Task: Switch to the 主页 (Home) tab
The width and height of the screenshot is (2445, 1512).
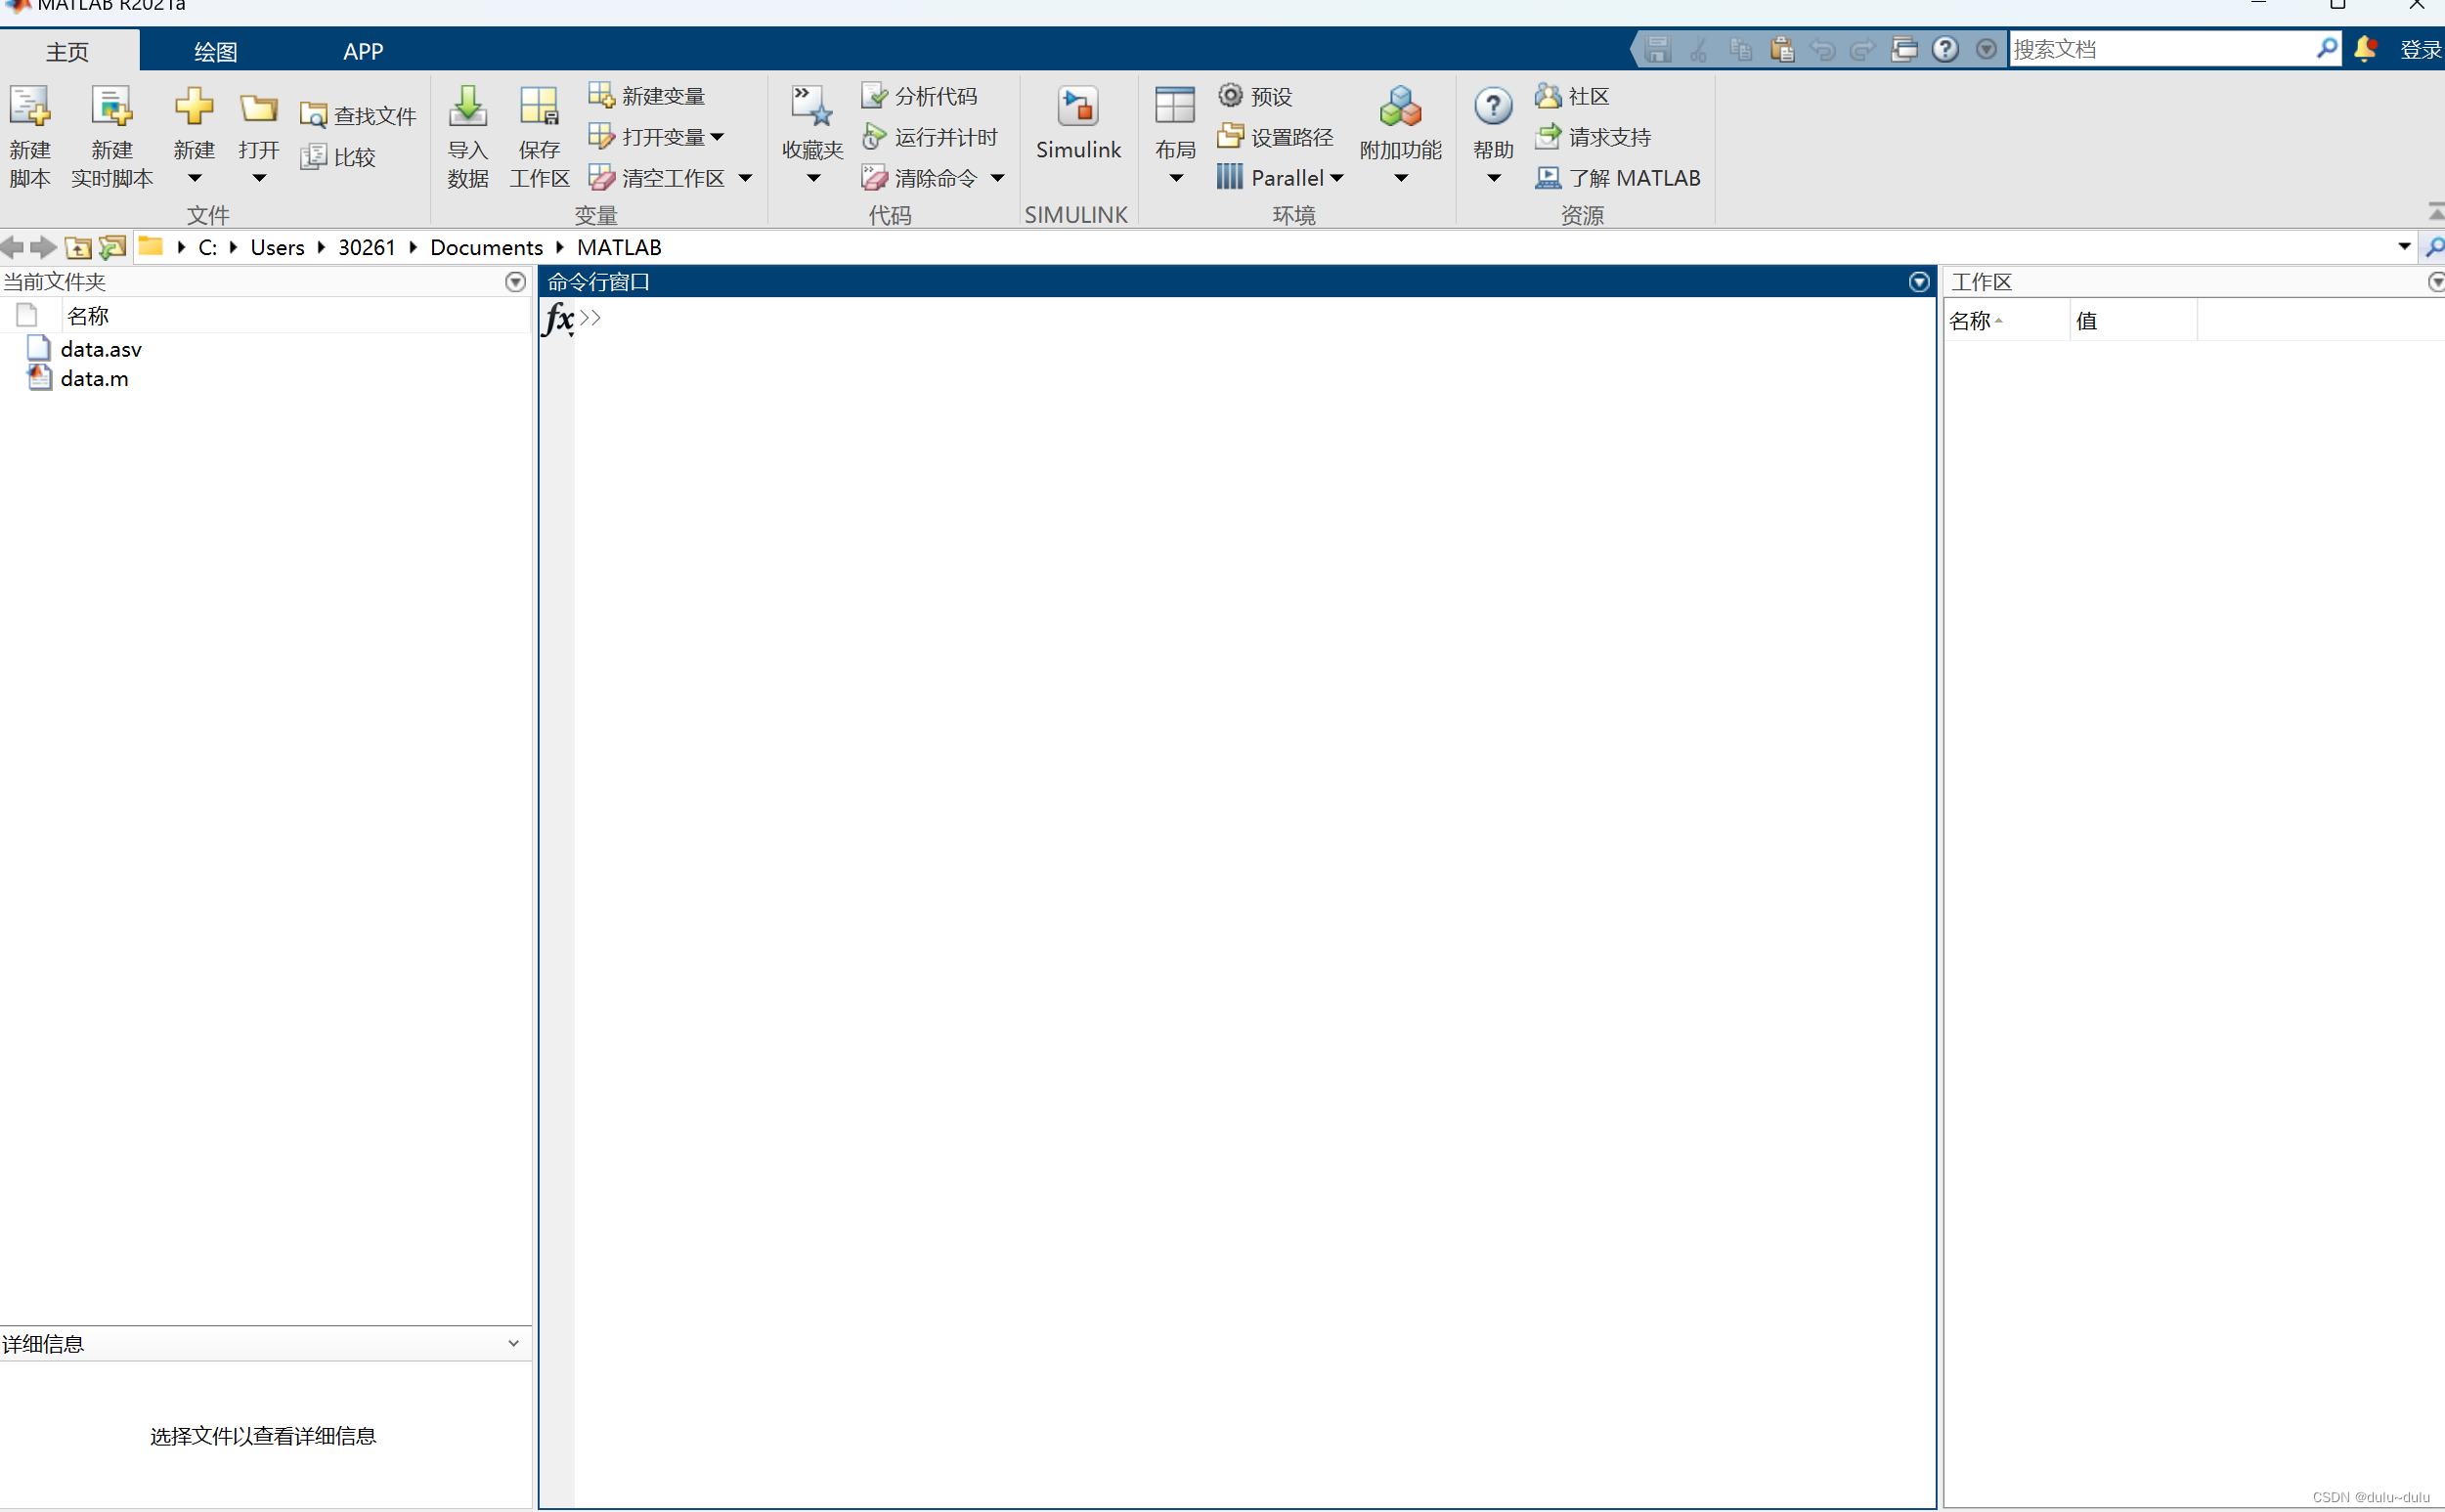Action: 68,51
